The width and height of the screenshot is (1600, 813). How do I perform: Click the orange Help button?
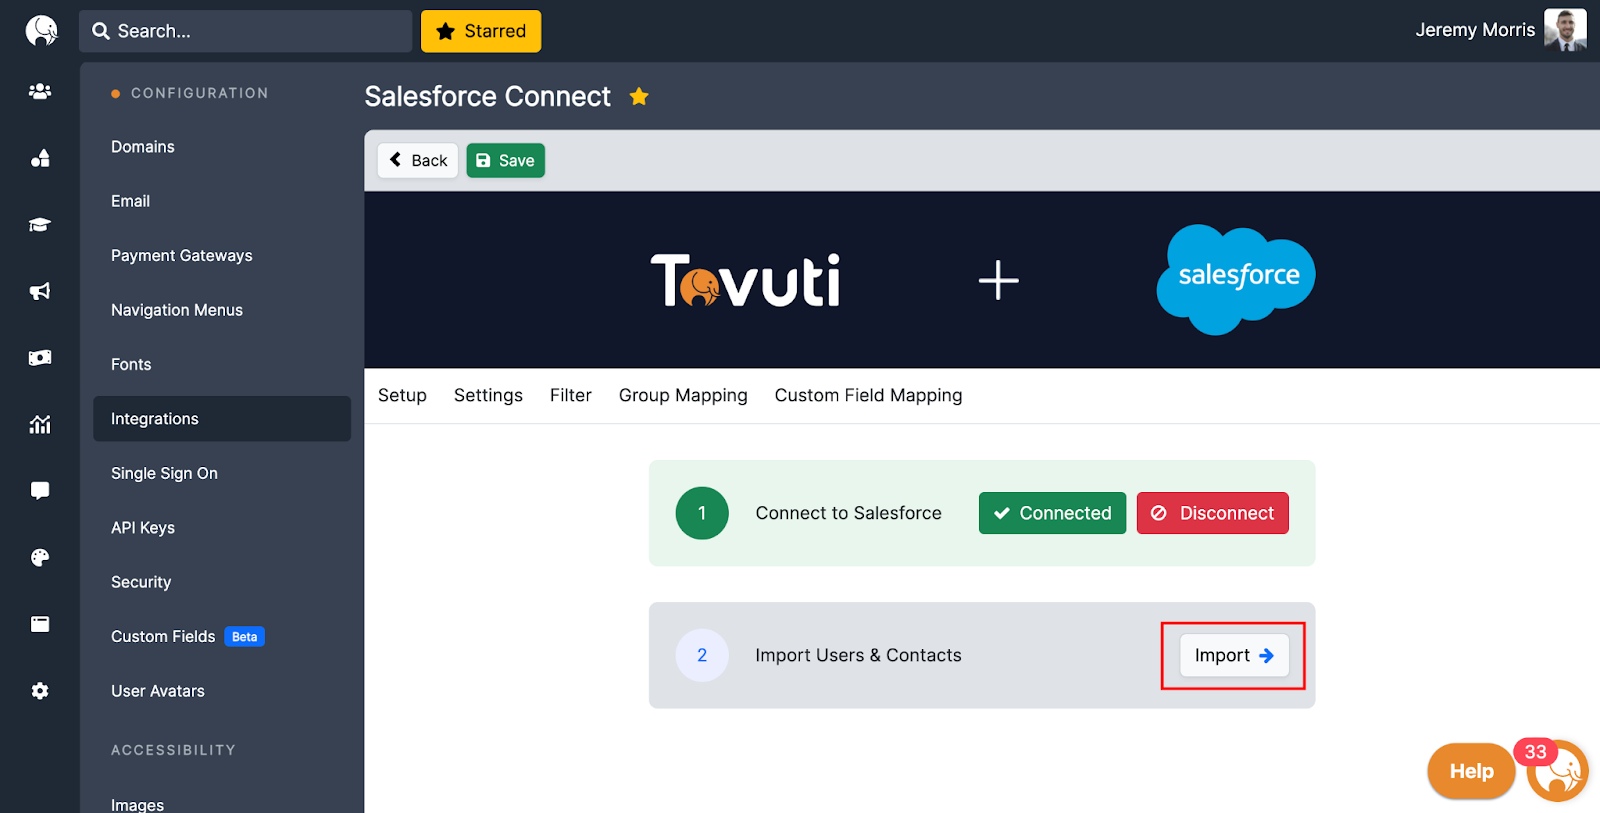1471,771
